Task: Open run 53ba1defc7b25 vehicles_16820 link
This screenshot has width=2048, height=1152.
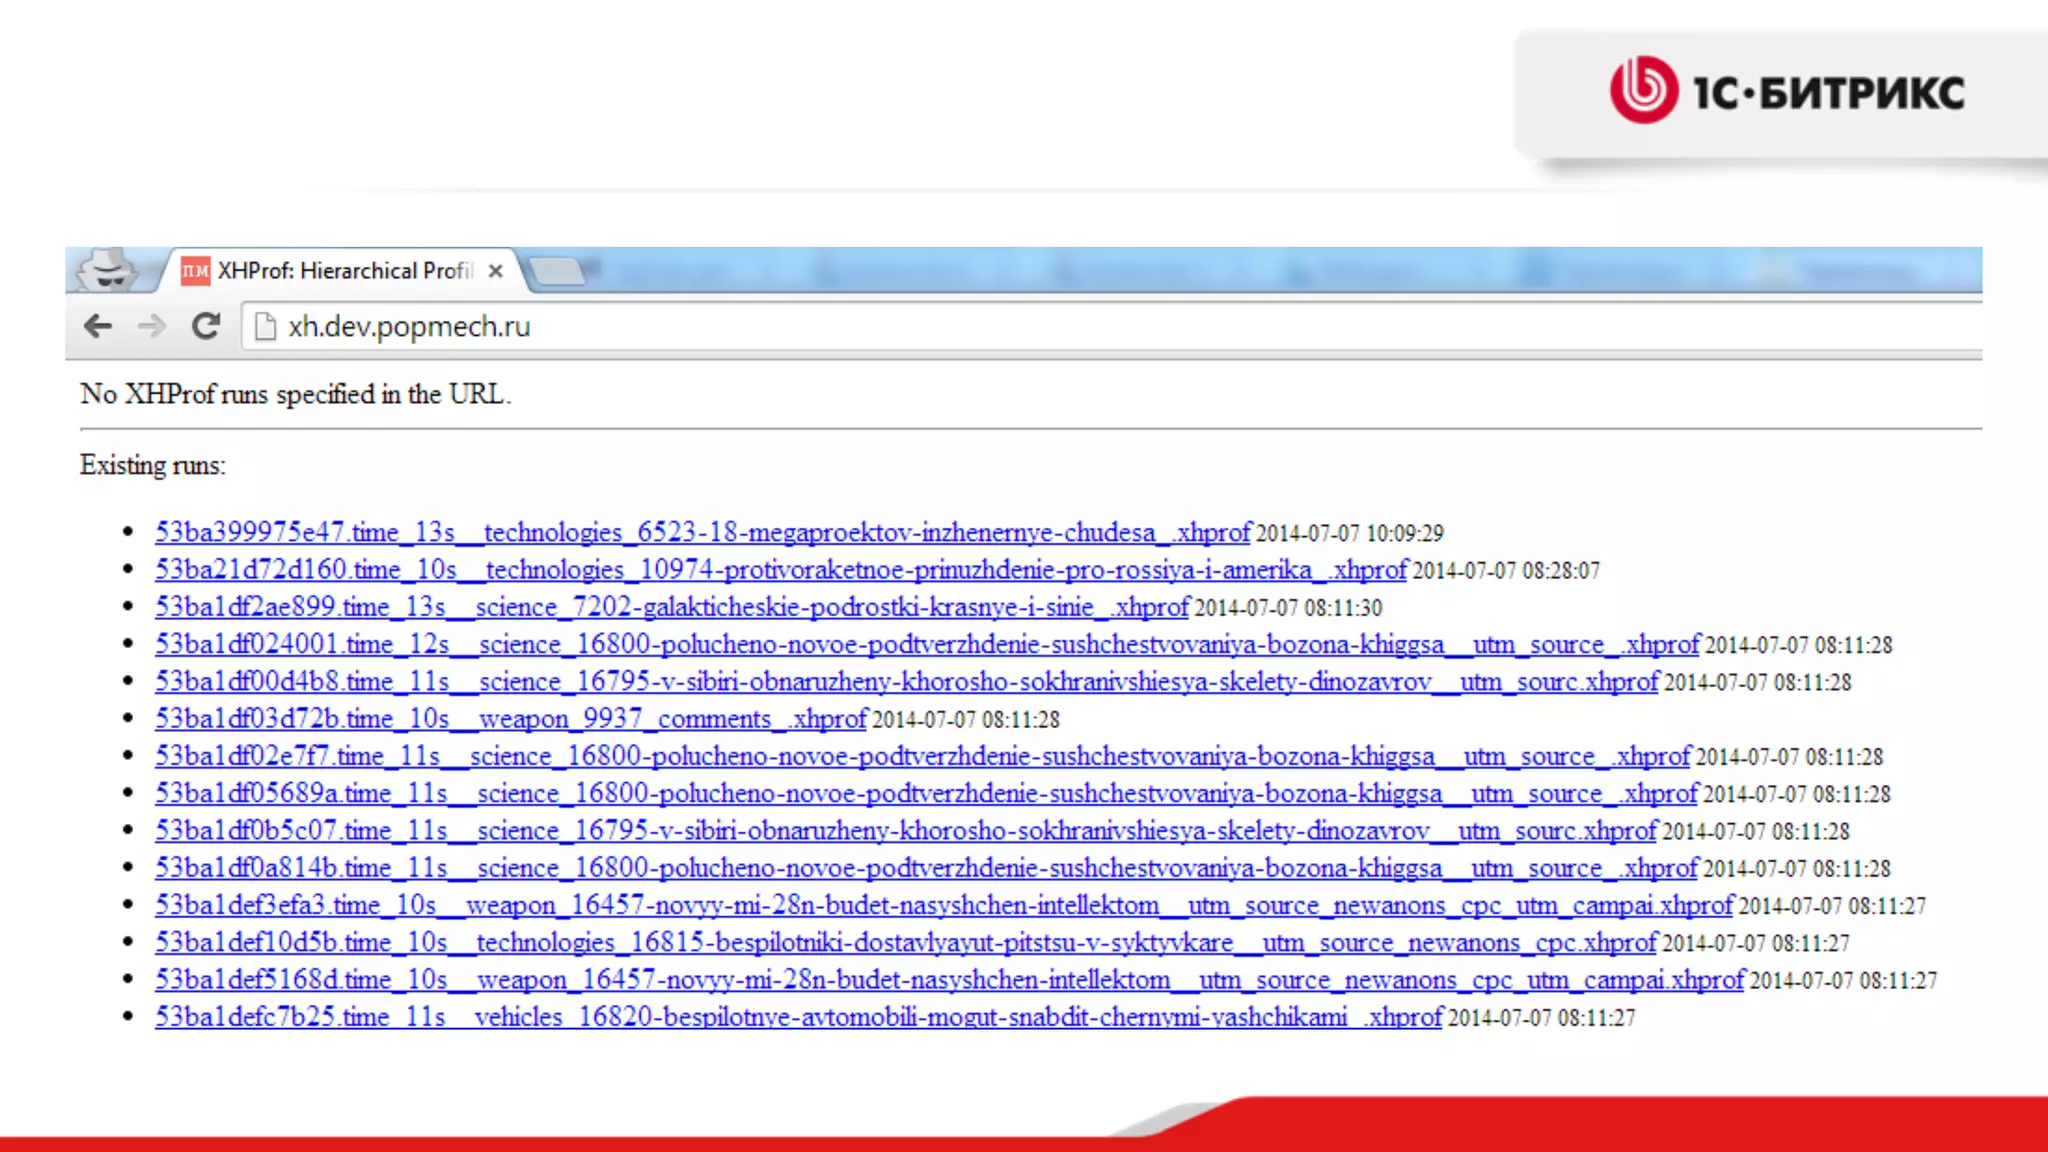Action: [798, 1018]
